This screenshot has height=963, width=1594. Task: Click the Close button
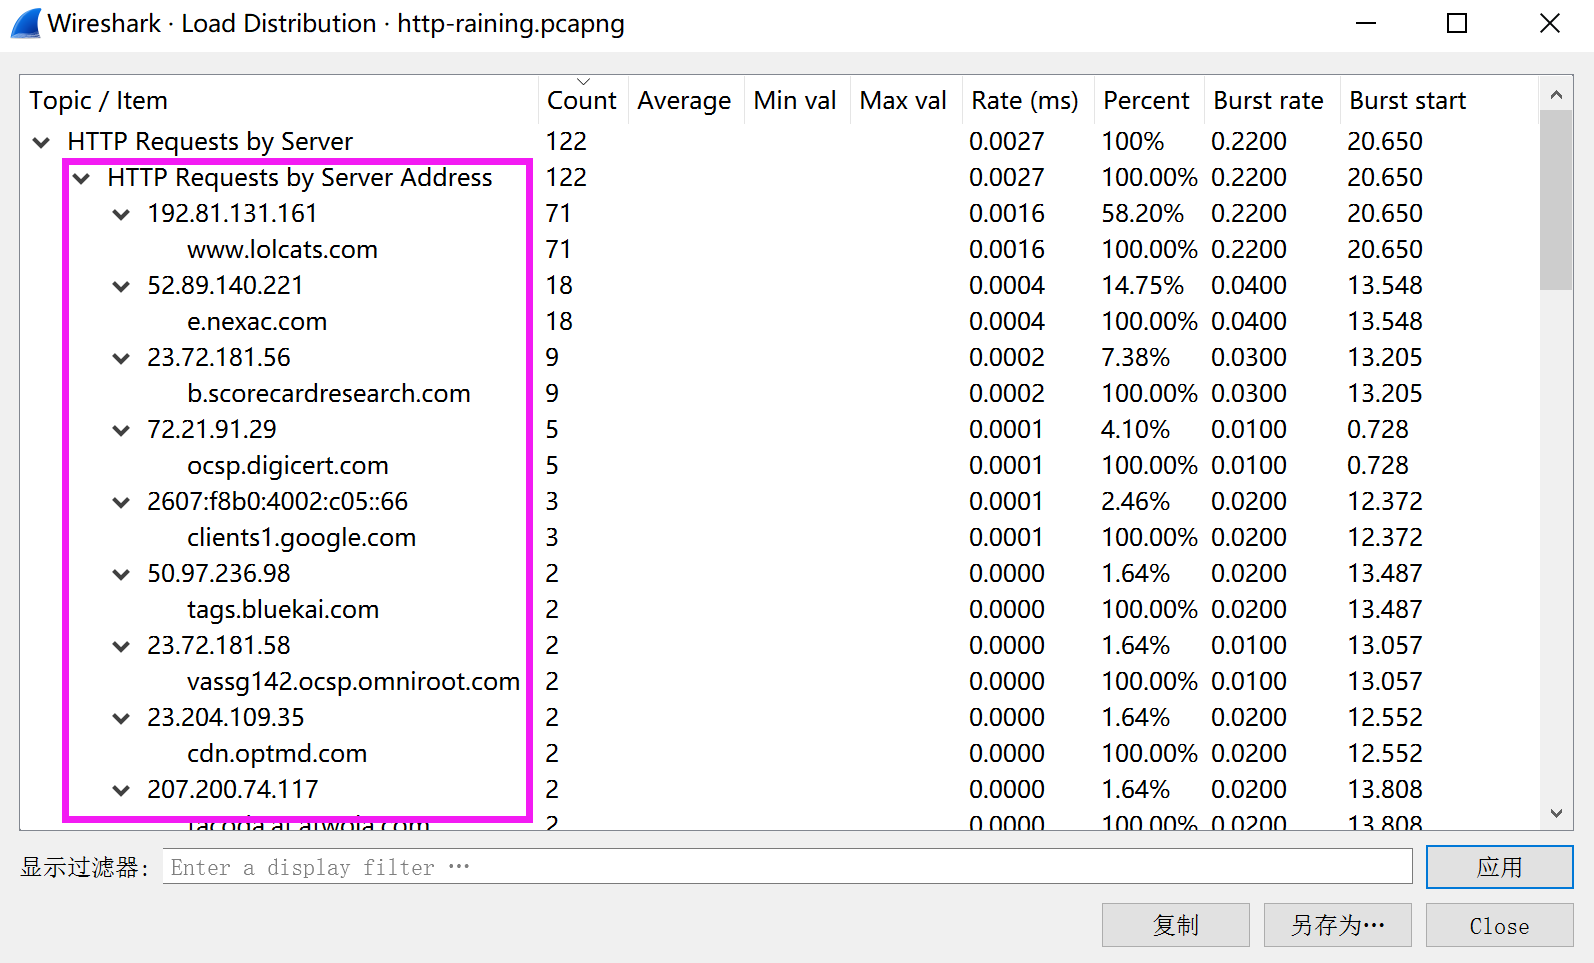coord(1499,925)
